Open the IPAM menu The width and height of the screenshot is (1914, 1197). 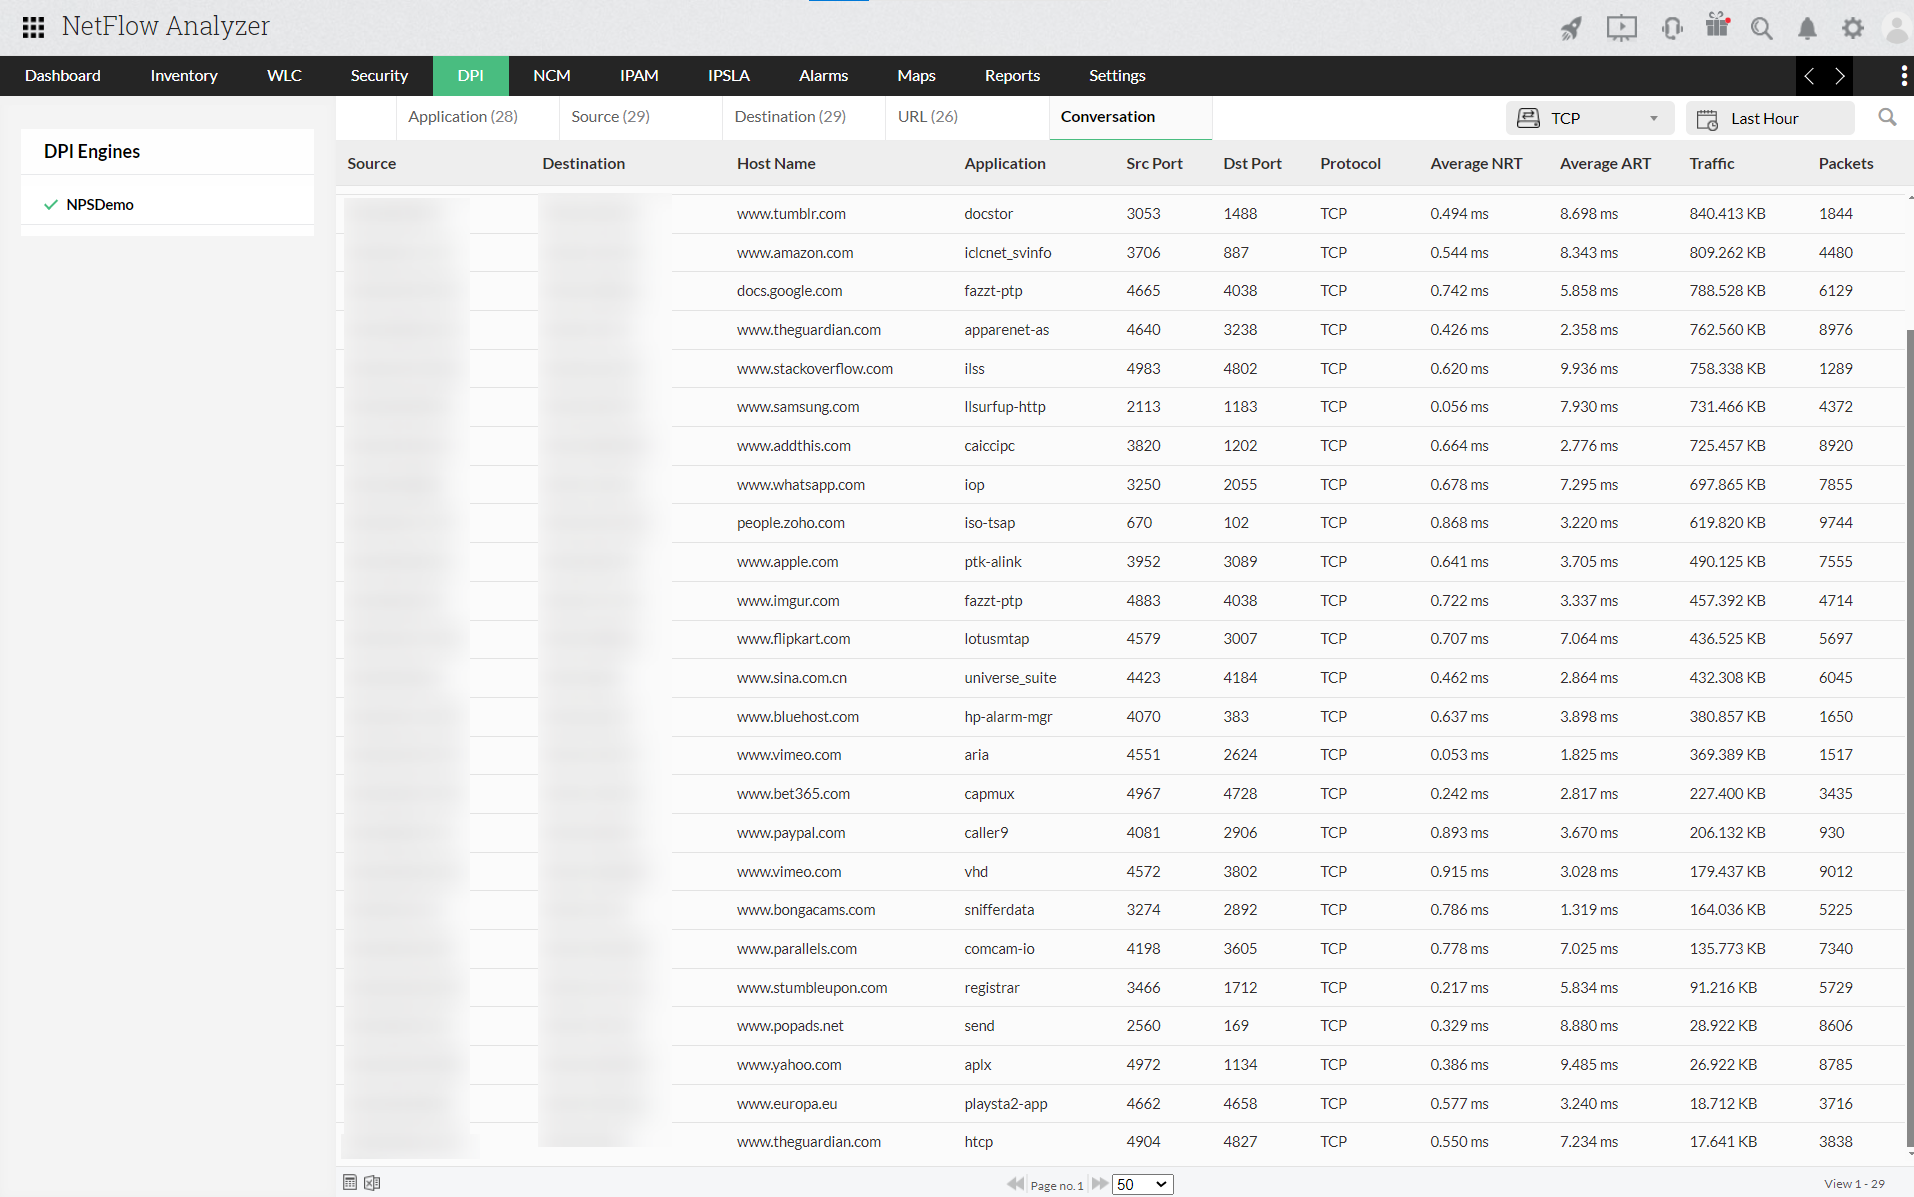click(x=639, y=76)
